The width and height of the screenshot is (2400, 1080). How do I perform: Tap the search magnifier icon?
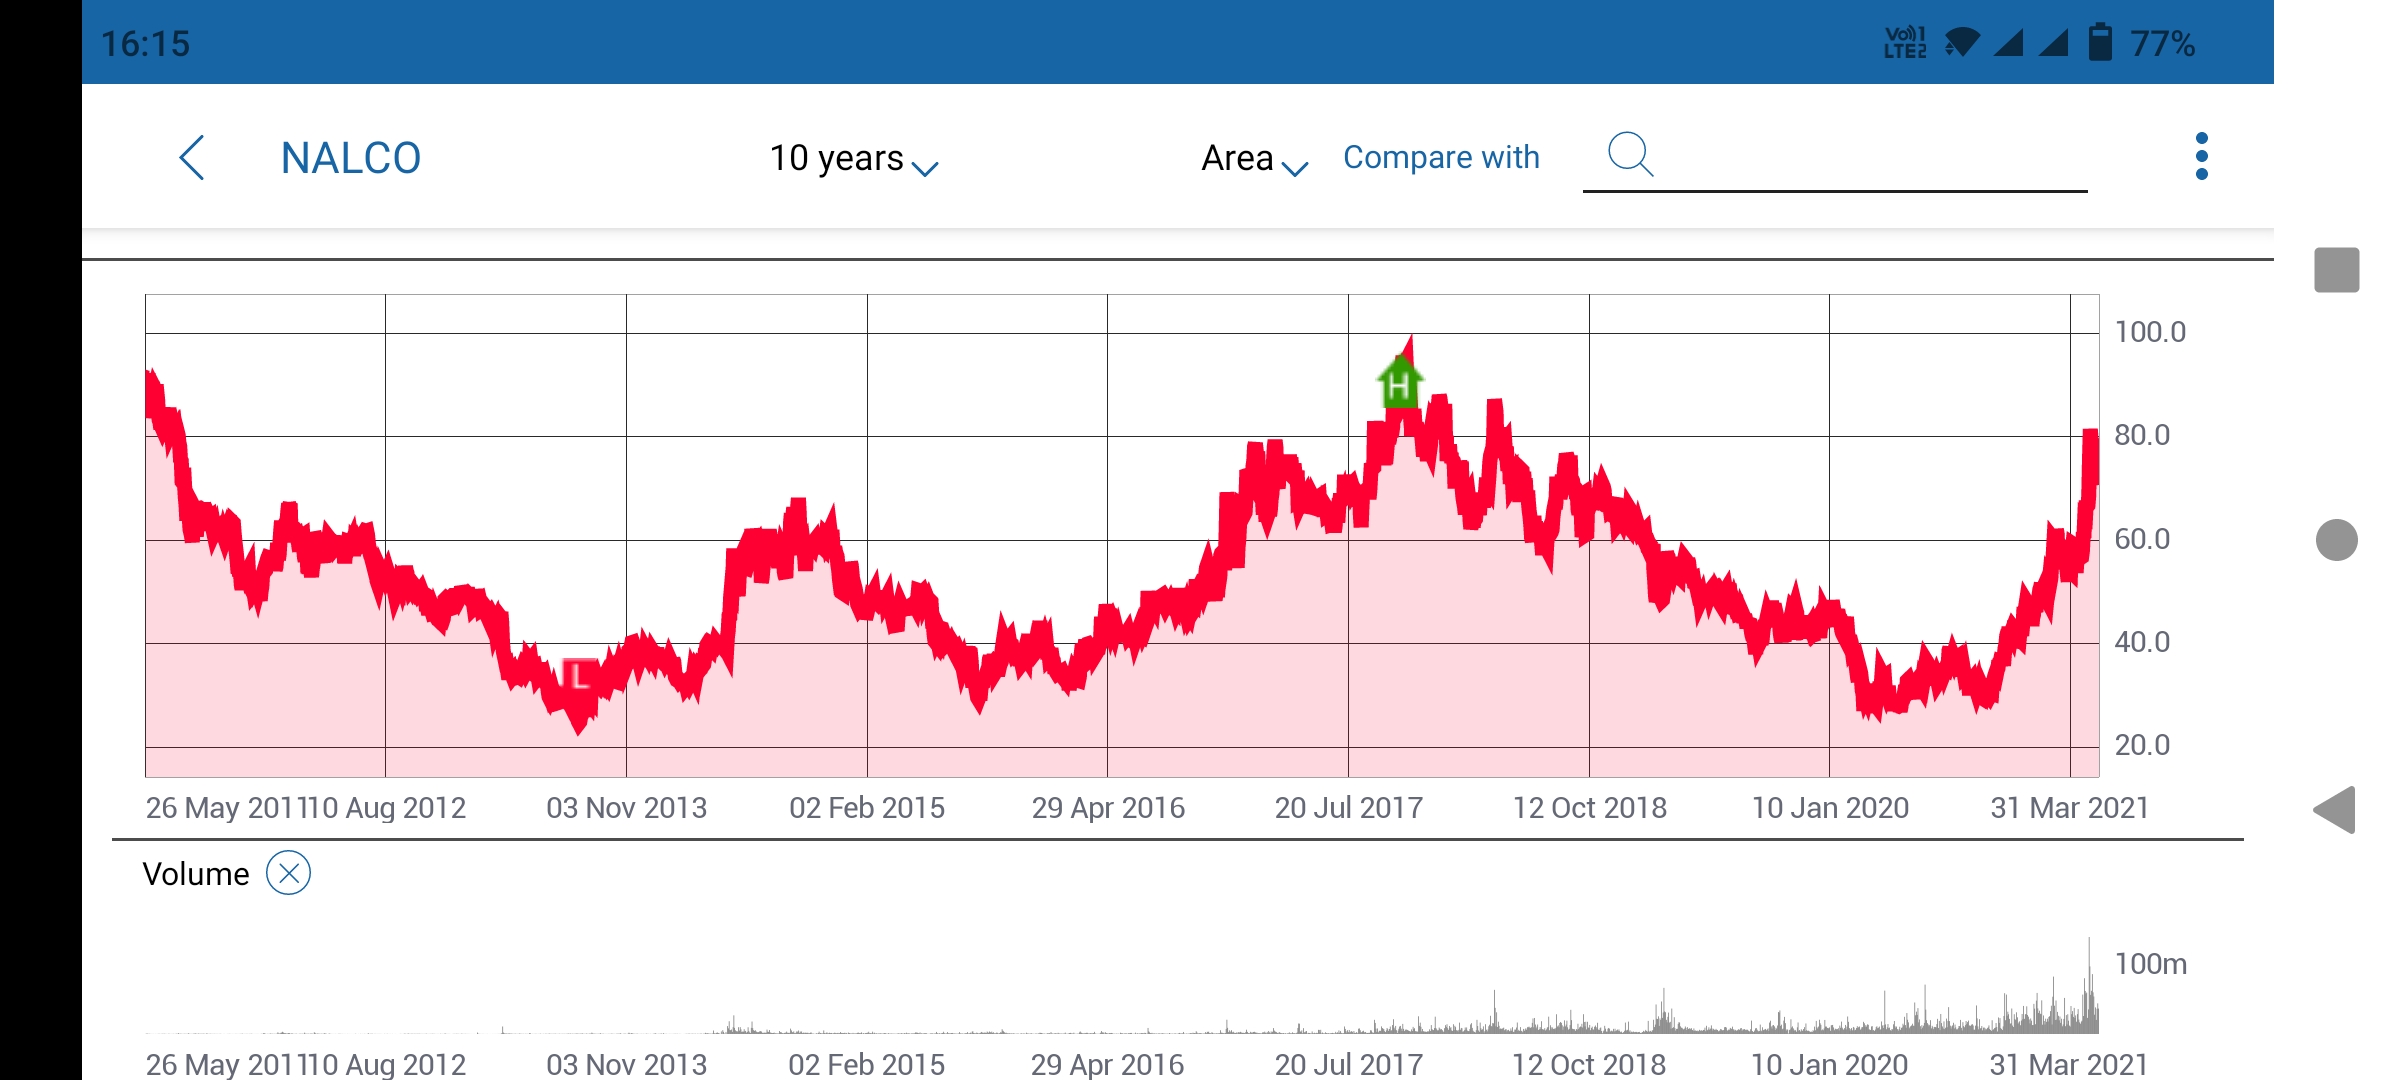[1629, 155]
